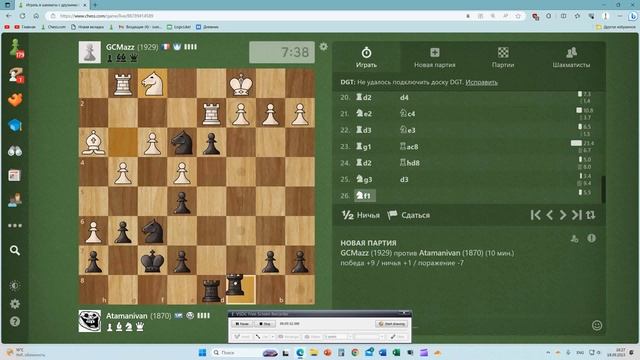This screenshot has height=360, width=640.
Task: Jump to last move arrow
Action: pos(577,215)
